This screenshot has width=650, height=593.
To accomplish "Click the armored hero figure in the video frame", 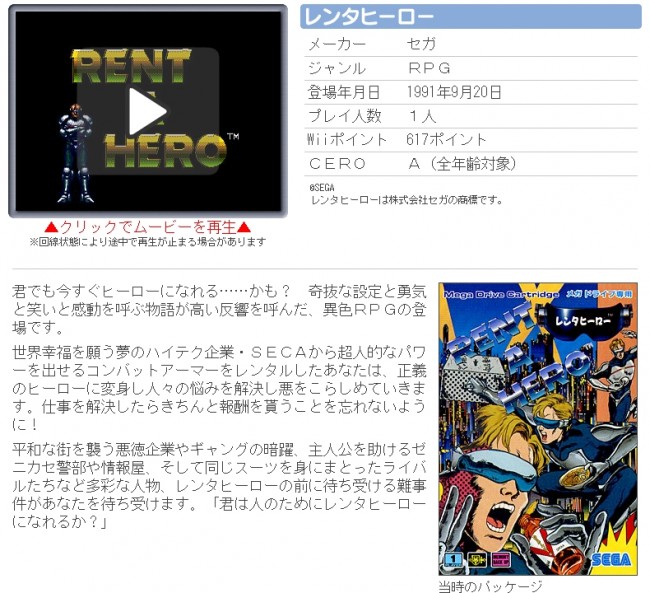I will pyautogui.click(x=76, y=153).
